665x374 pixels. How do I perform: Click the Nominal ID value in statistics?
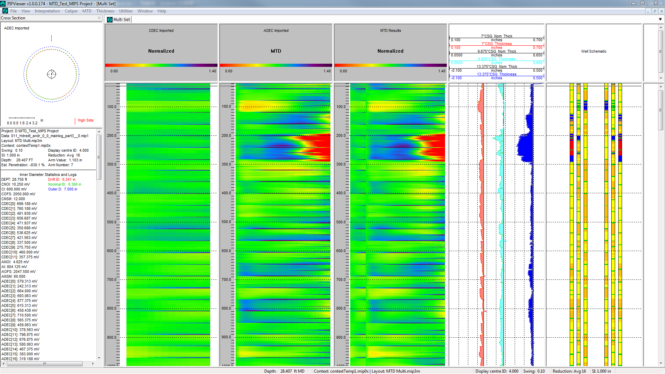pos(64,184)
